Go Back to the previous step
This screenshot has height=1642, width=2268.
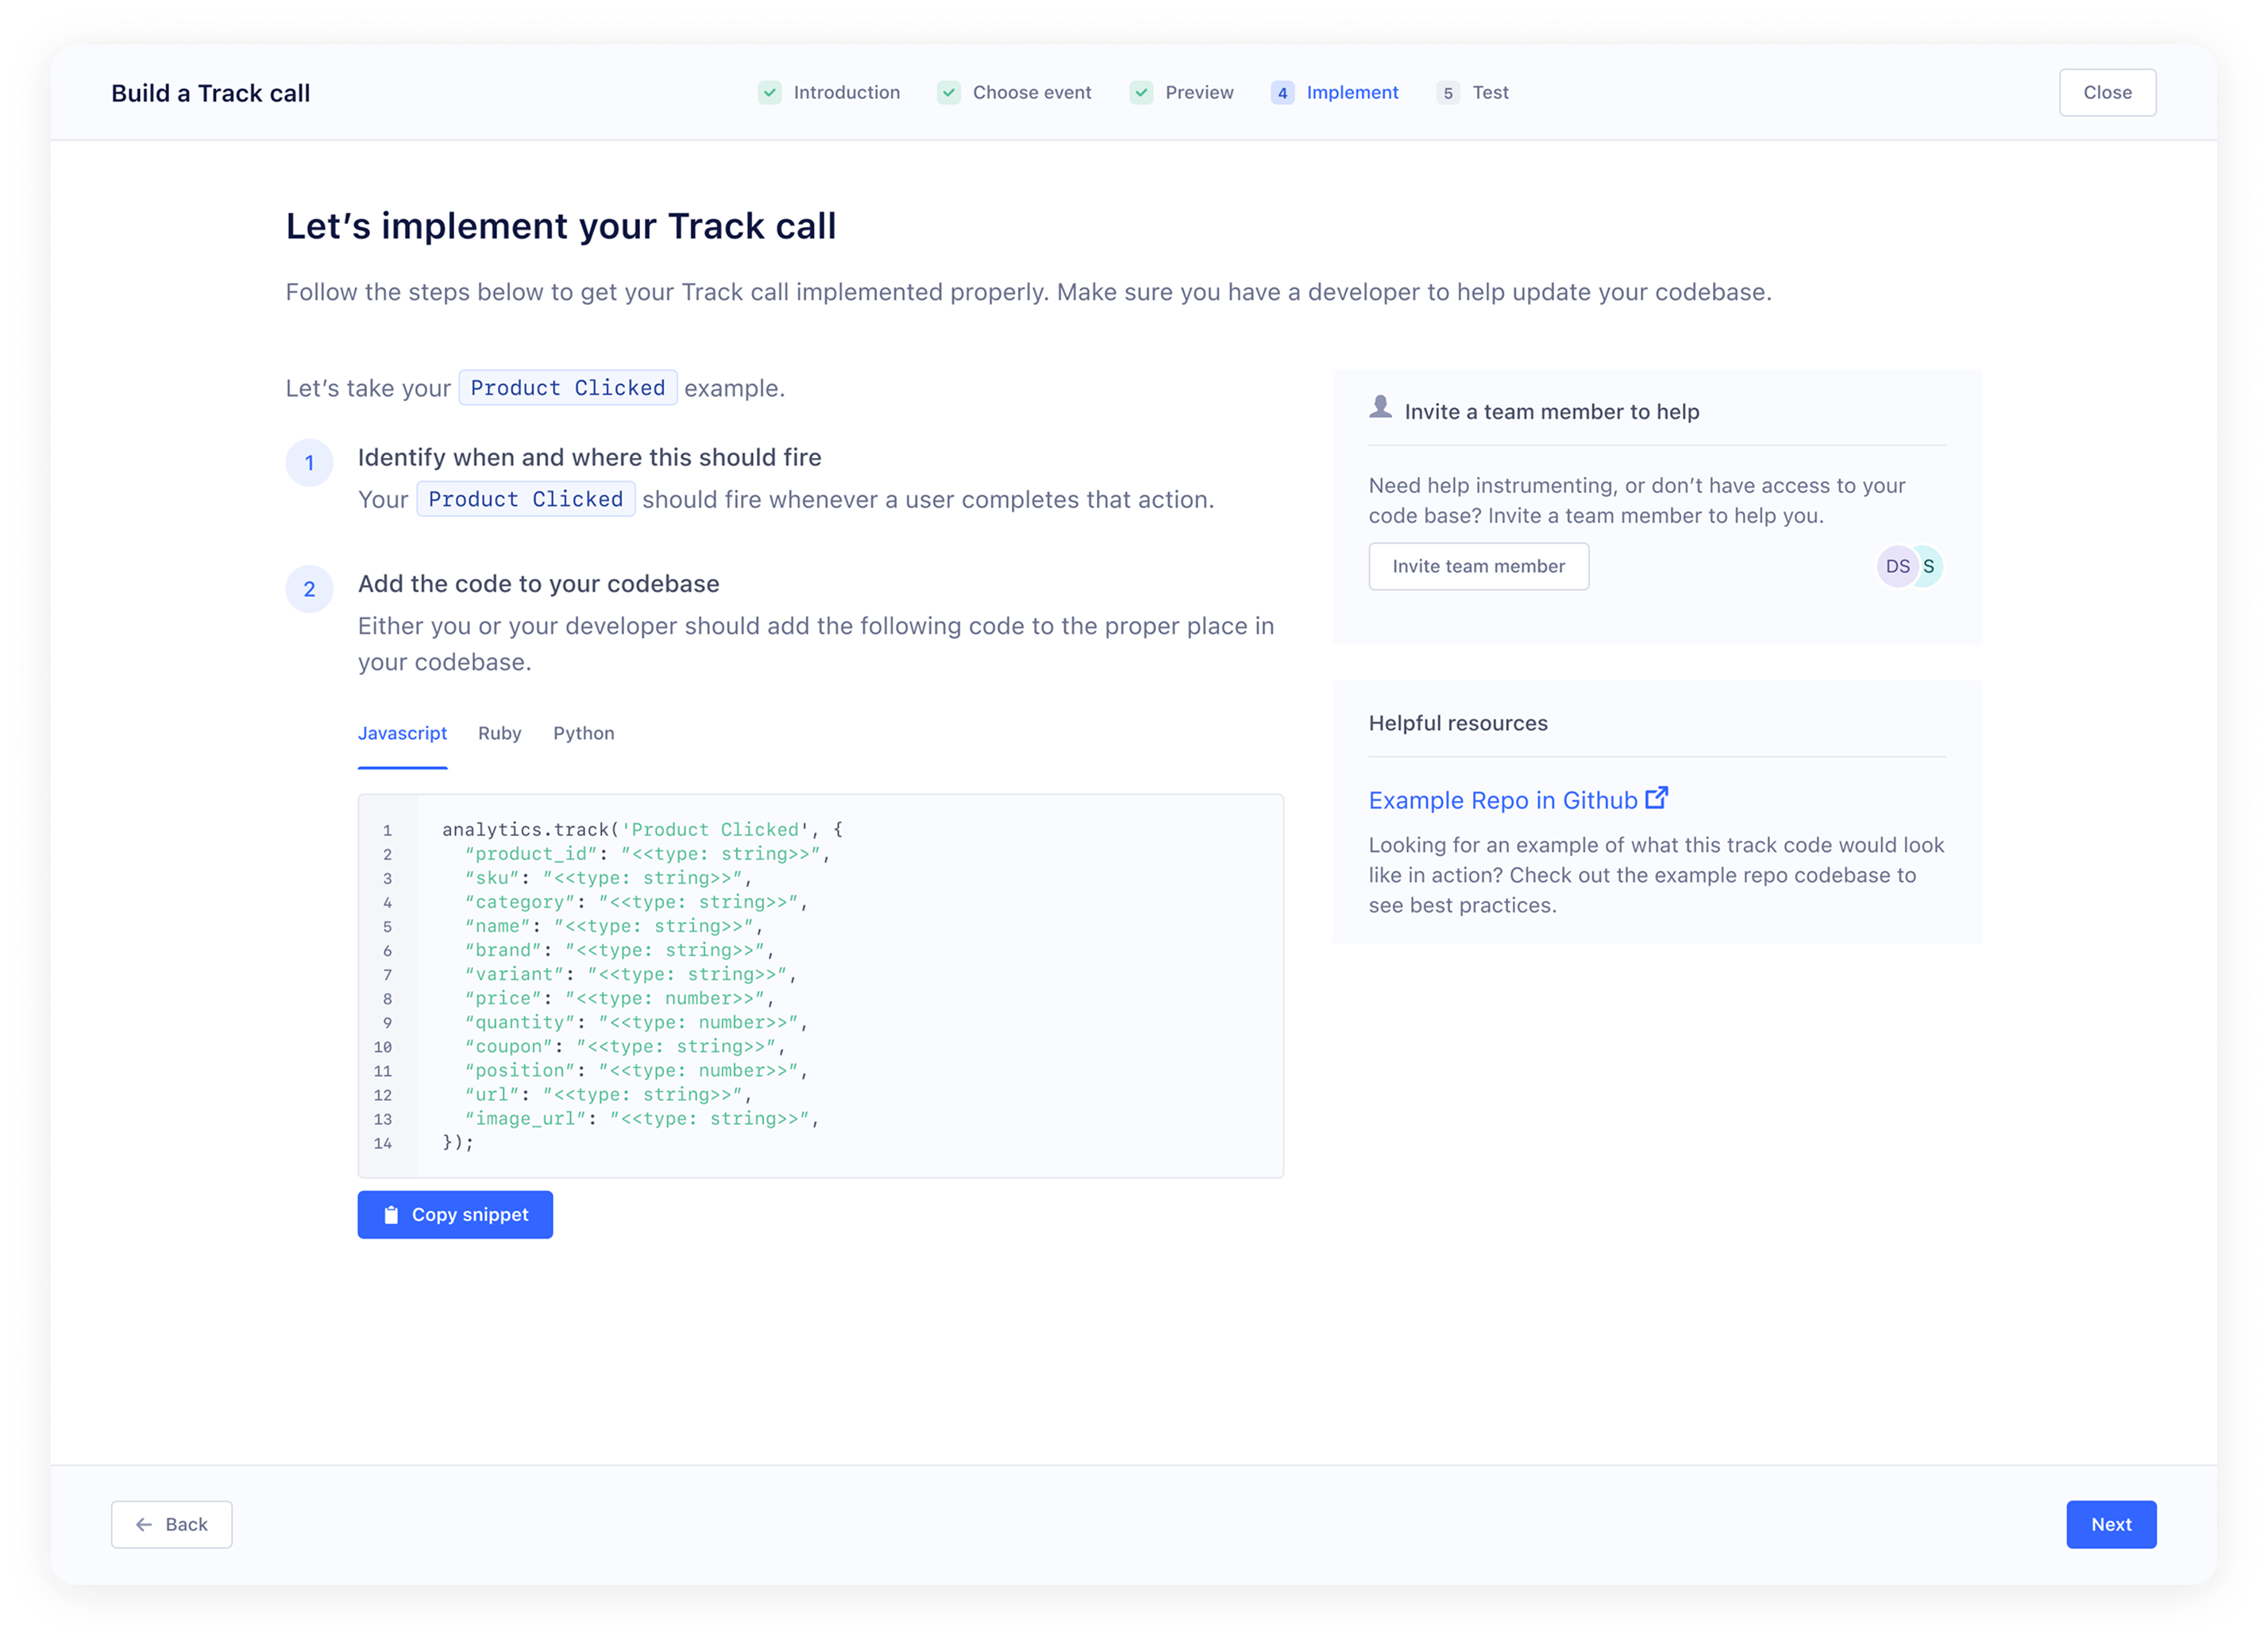[172, 1524]
